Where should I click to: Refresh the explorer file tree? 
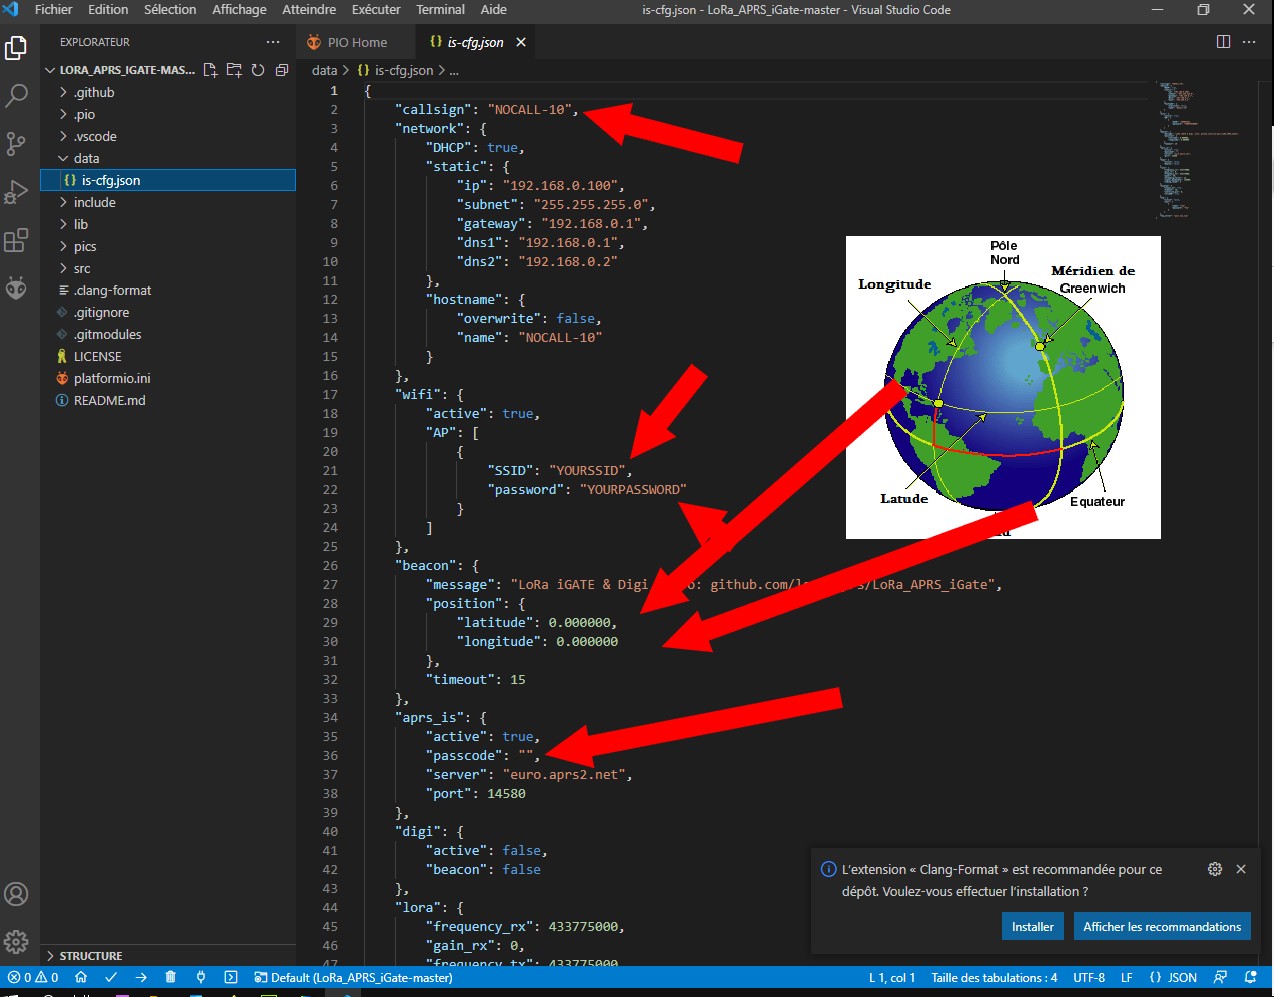[x=258, y=70]
